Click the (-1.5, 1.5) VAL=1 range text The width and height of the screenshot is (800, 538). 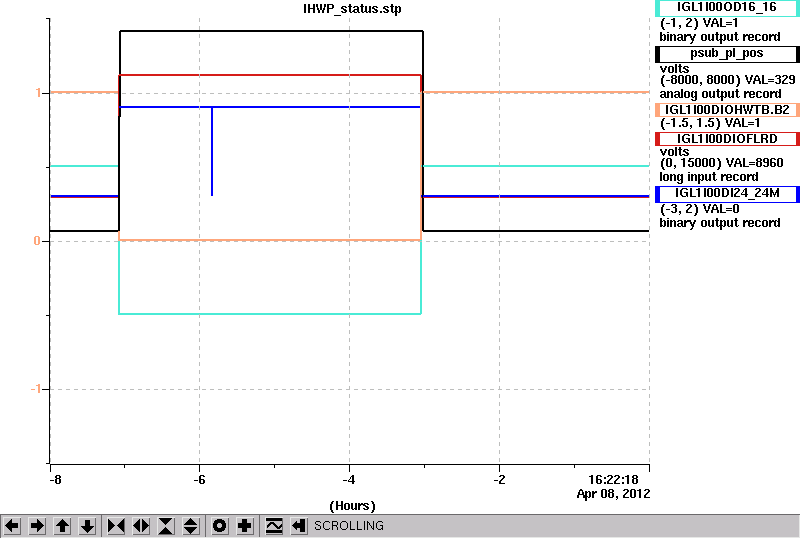tap(710, 123)
